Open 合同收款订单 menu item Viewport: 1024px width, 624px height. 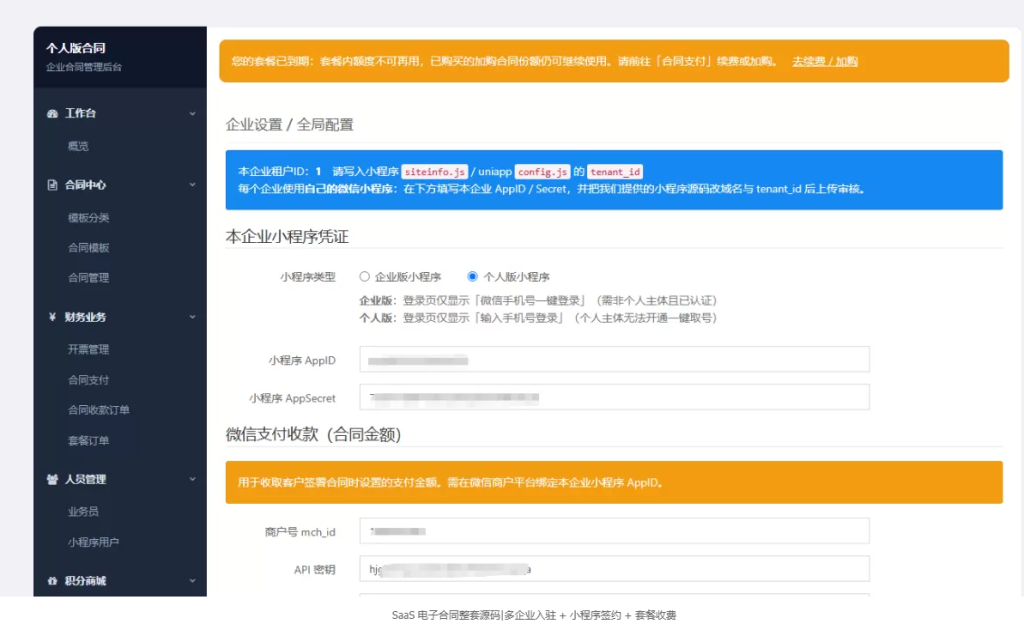click(x=99, y=410)
